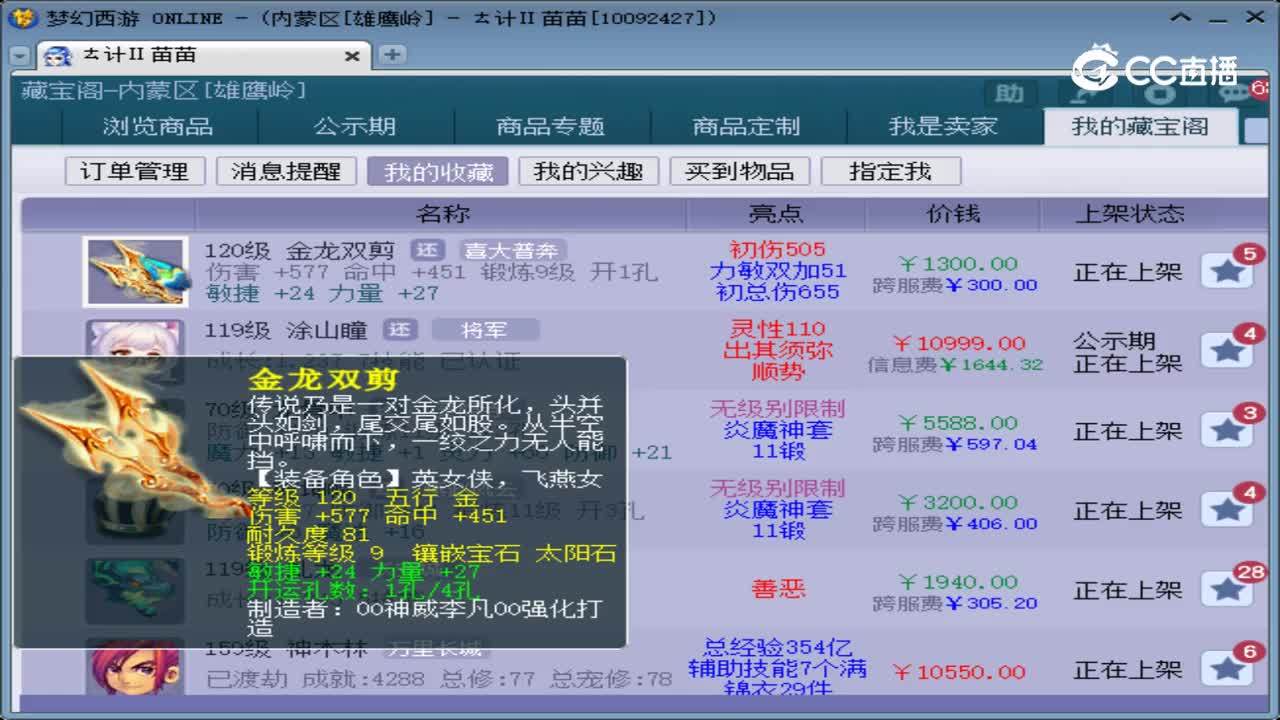1280x720 pixels.
Task: Click the game logo icon in title bar
Action: tap(25, 18)
